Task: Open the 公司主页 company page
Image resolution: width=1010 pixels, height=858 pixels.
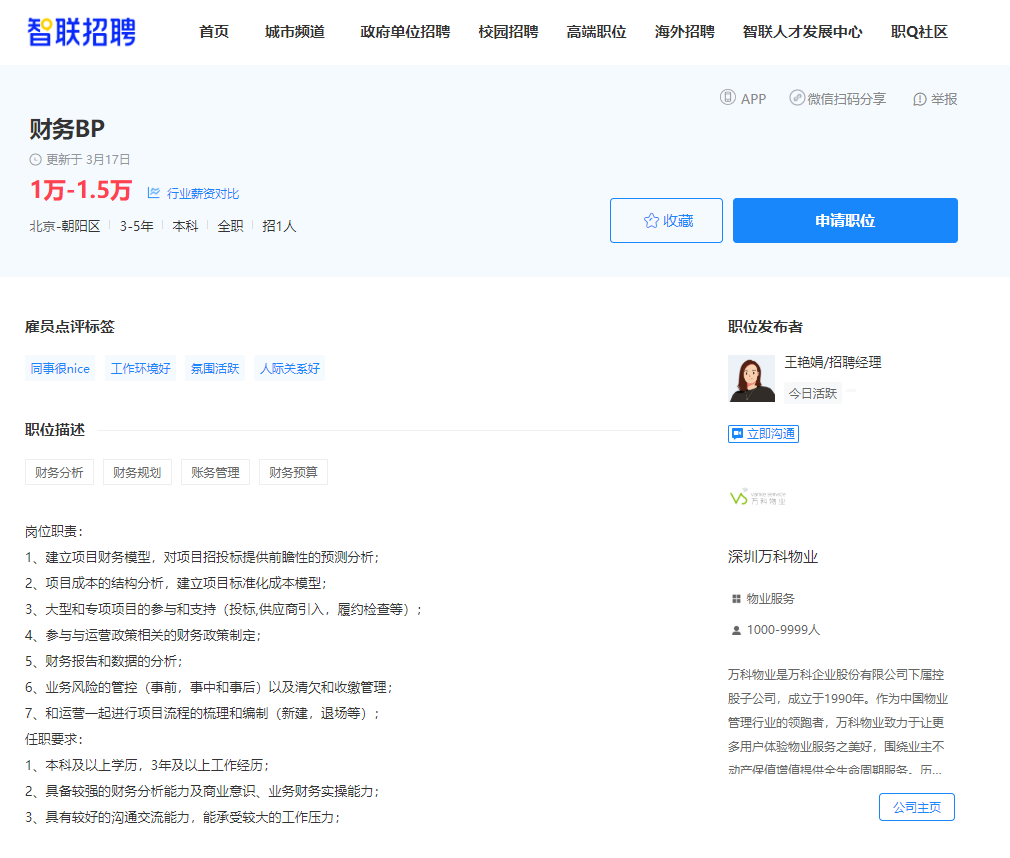Action: coord(916,807)
